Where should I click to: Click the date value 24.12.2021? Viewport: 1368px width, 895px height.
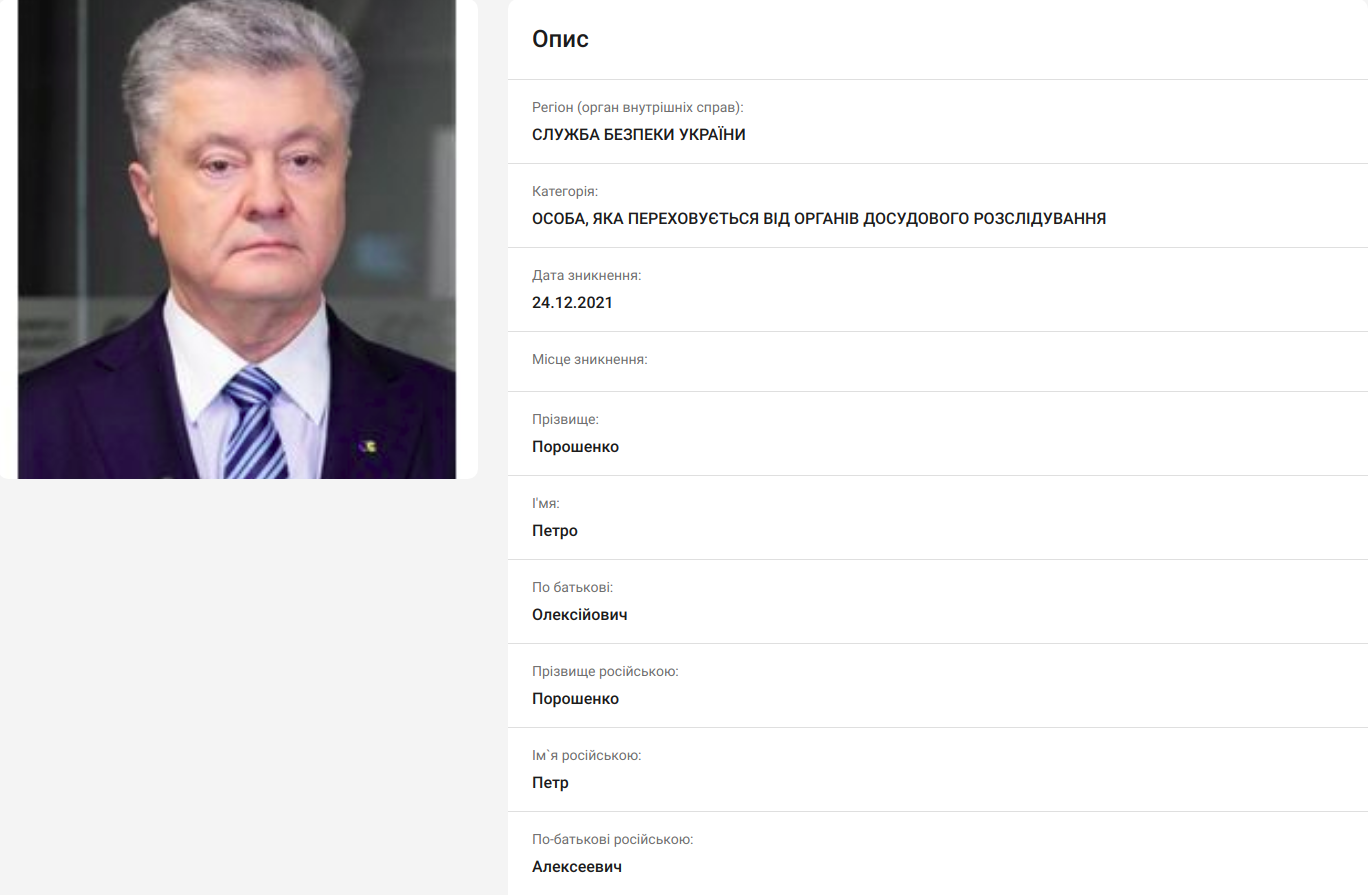coord(572,303)
